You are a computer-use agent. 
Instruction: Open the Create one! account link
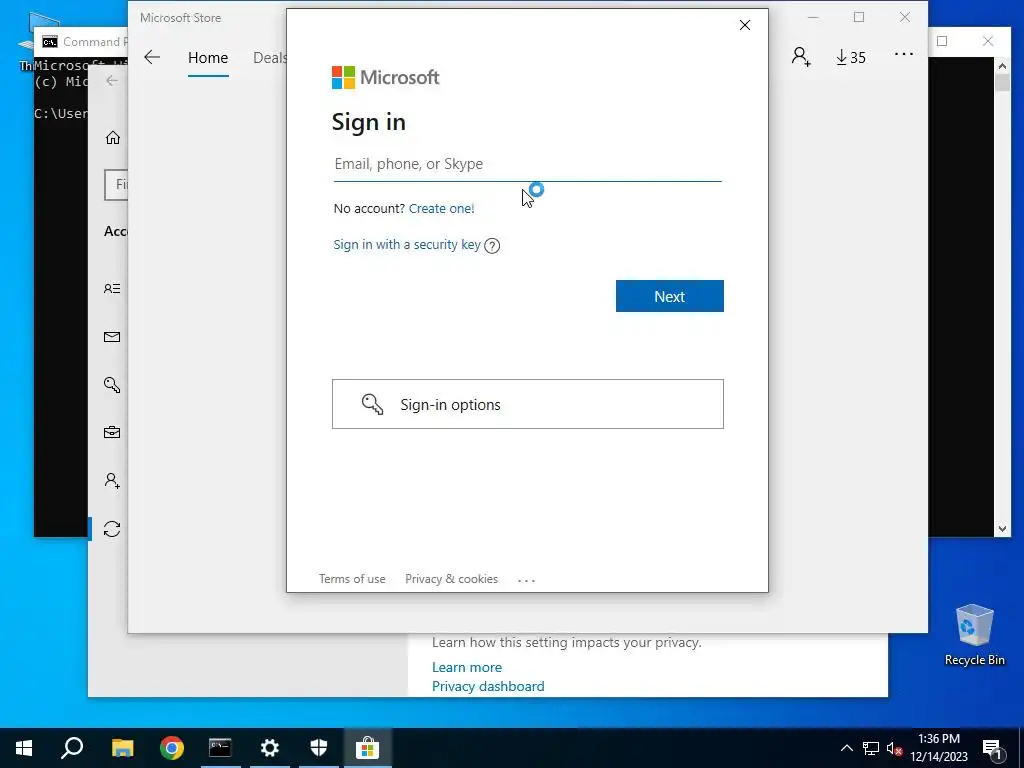coord(441,208)
